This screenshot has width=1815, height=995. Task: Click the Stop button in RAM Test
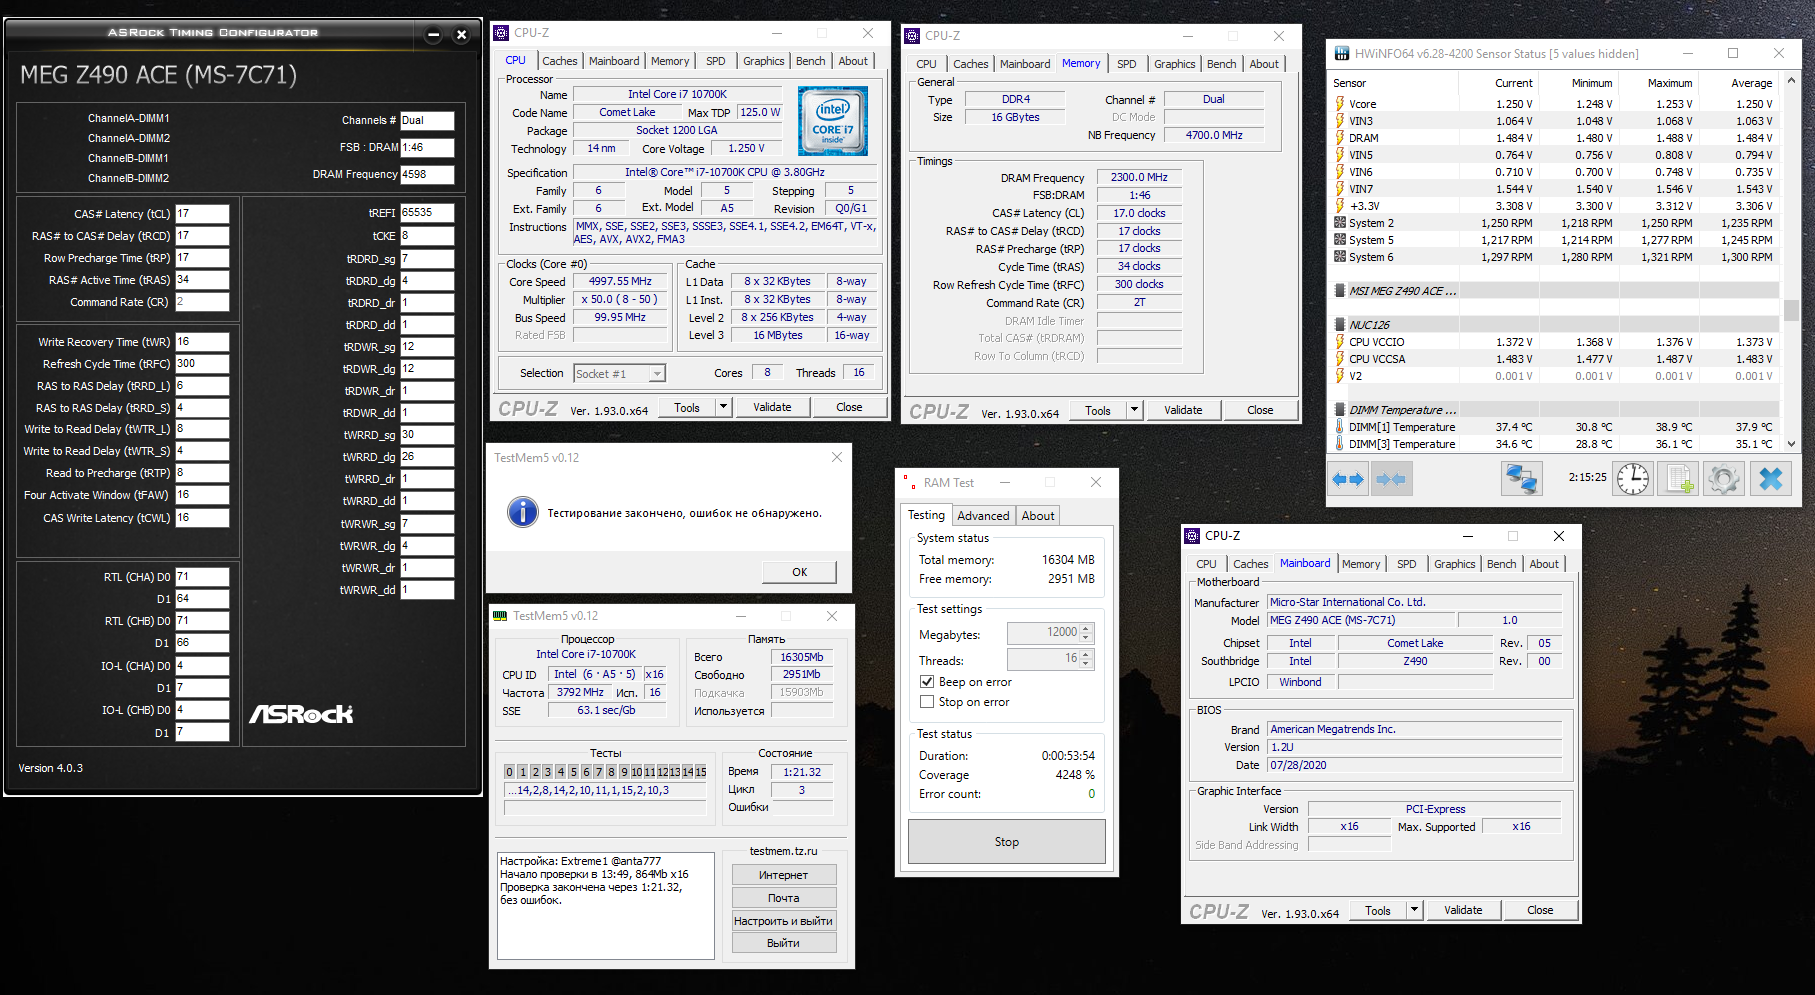[x=1007, y=842]
